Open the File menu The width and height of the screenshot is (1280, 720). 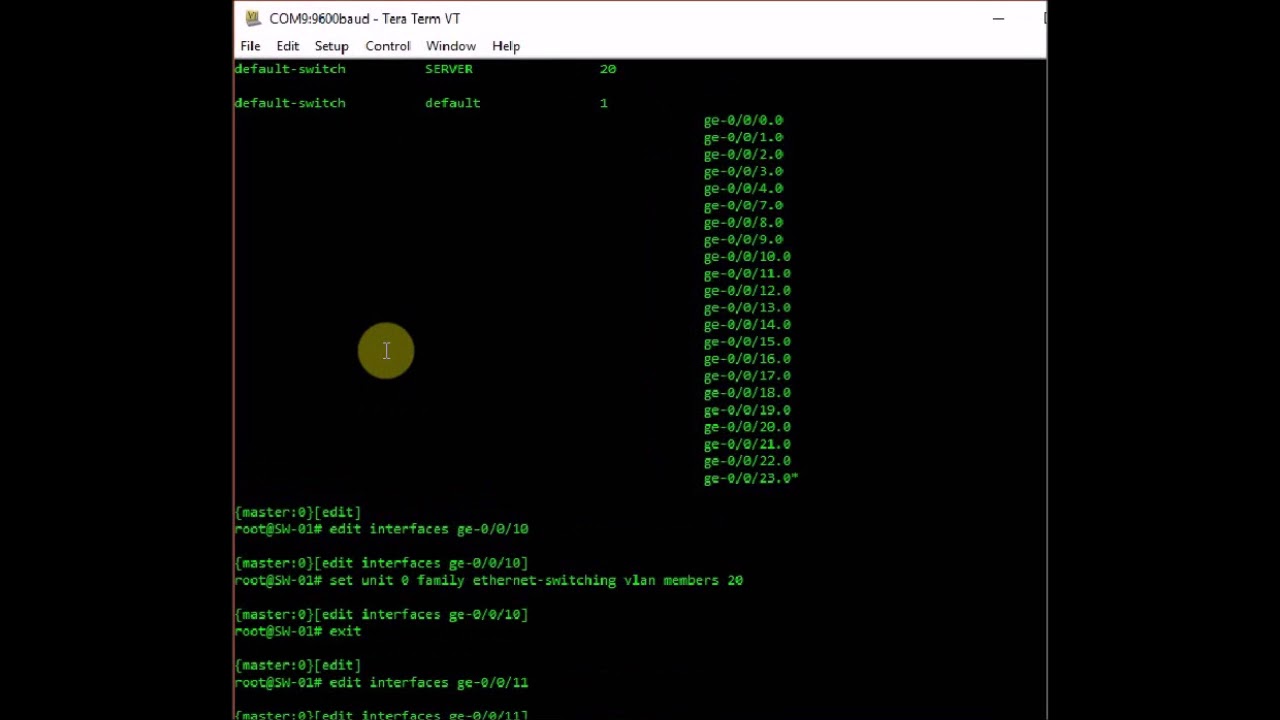[x=250, y=46]
